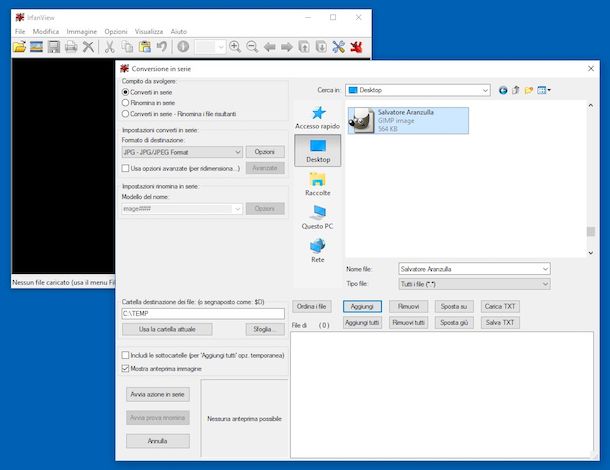The height and width of the screenshot is (470, 610).
Task: Select the Salvatore Aranzulla GIMP image file
Action: (408, 121)
